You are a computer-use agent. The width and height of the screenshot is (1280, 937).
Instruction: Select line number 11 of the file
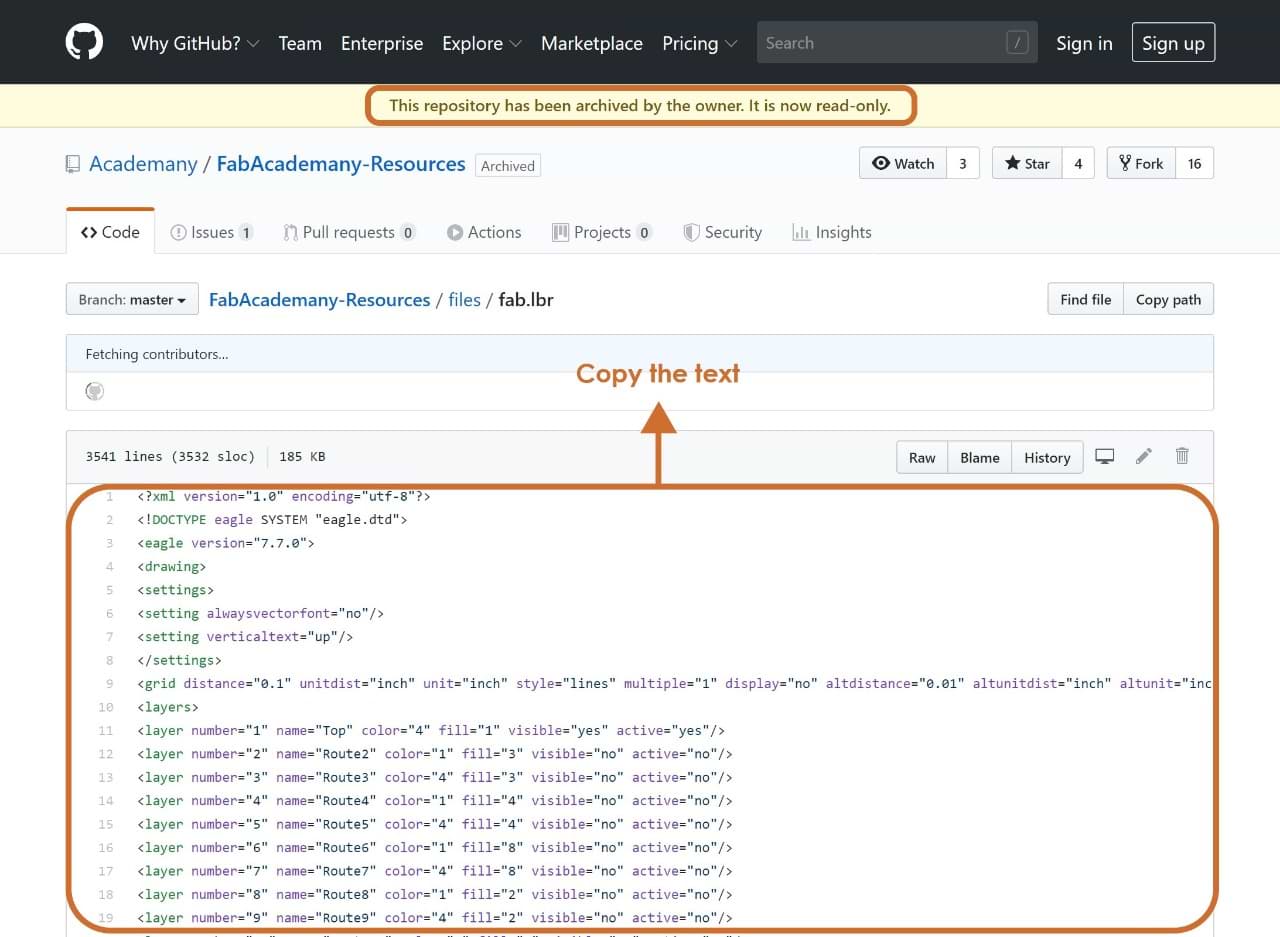(106, 730)
